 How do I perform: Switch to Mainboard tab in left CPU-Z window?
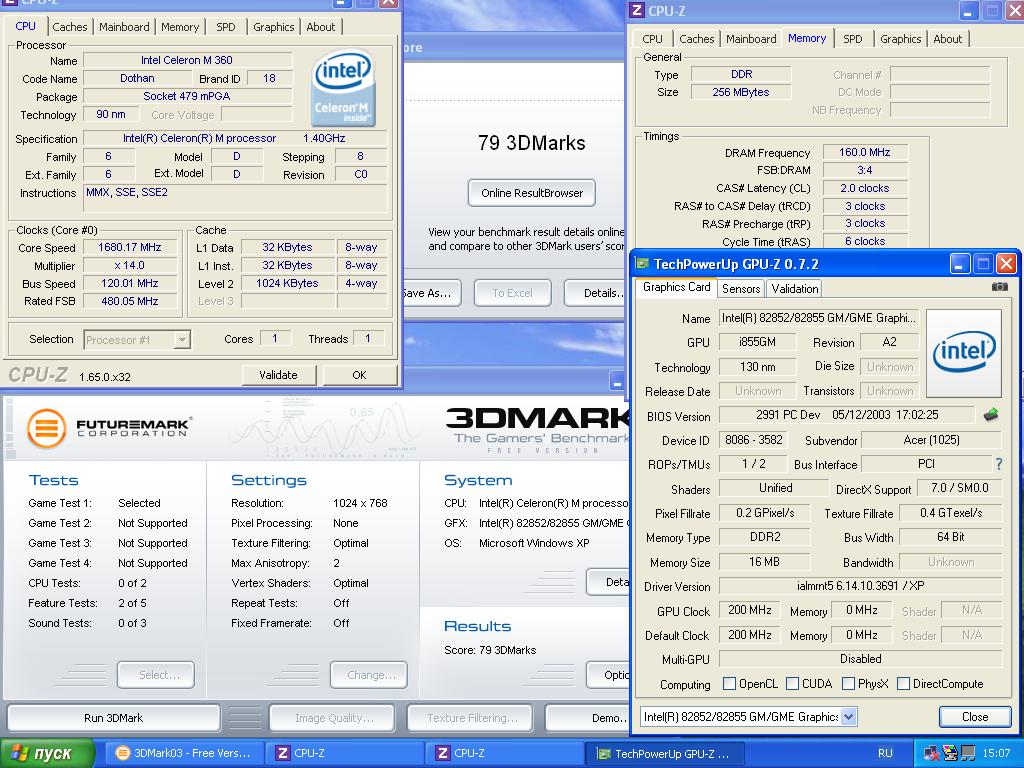[x=124, y=27]
